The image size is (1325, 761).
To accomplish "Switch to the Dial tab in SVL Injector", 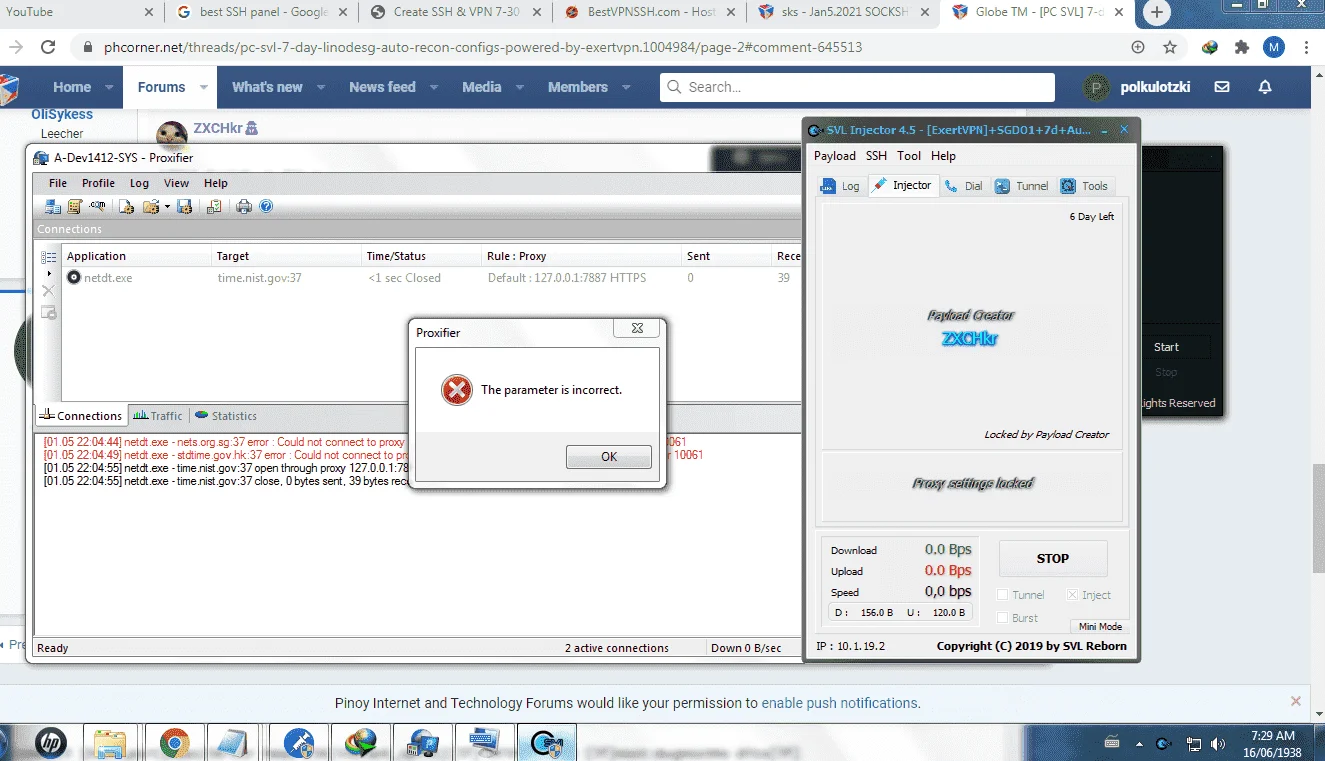I will point(964,186).
